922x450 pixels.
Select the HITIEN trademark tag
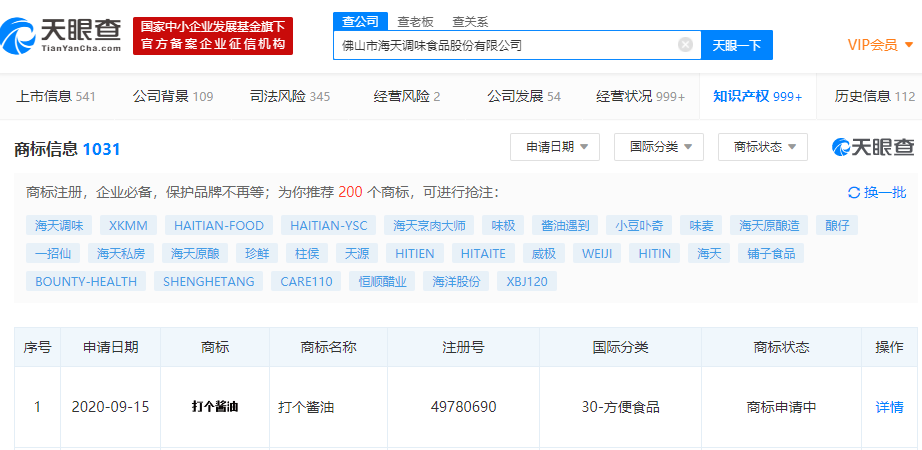[415, 254]
